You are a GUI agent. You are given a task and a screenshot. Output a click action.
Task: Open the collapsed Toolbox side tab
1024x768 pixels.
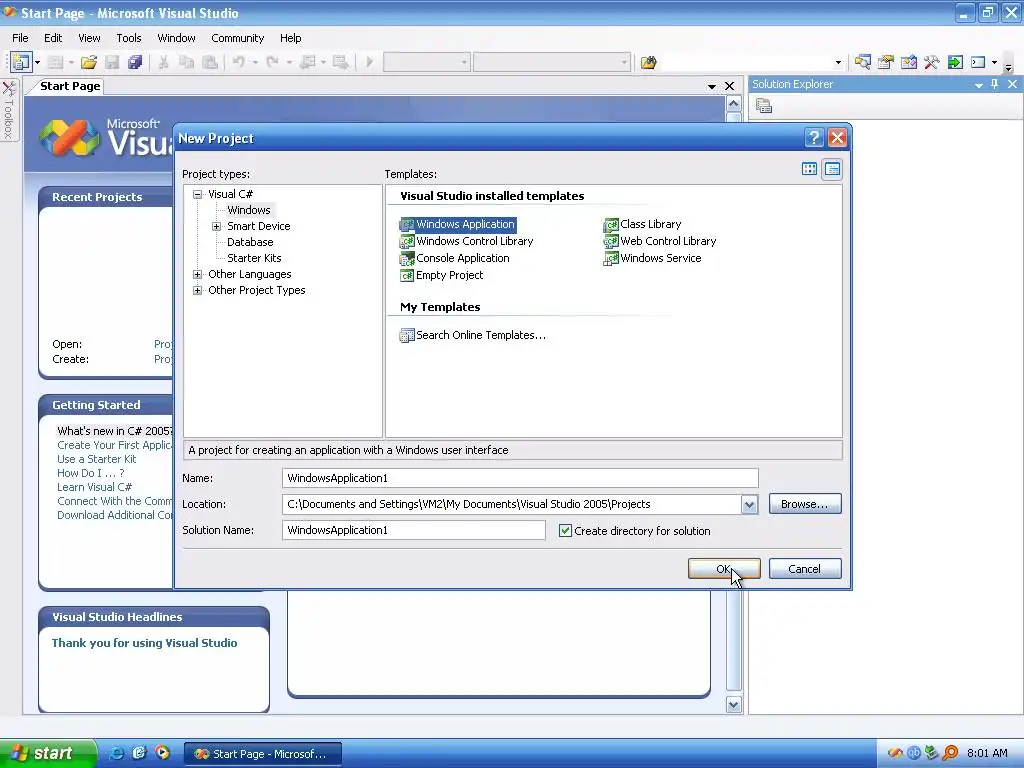coord(8,110)
